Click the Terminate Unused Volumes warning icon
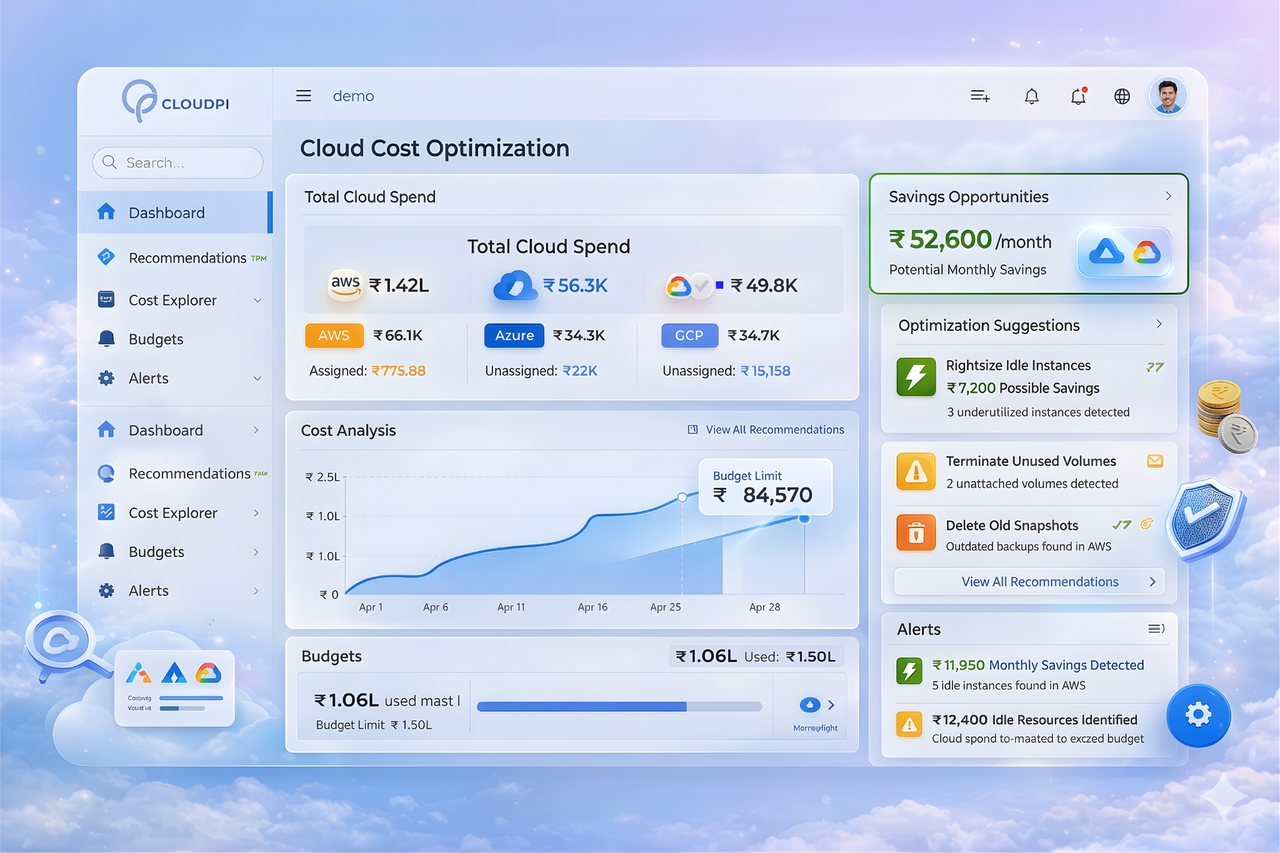The height and width of the screenshot is (853, 1280). coord(915,471)
